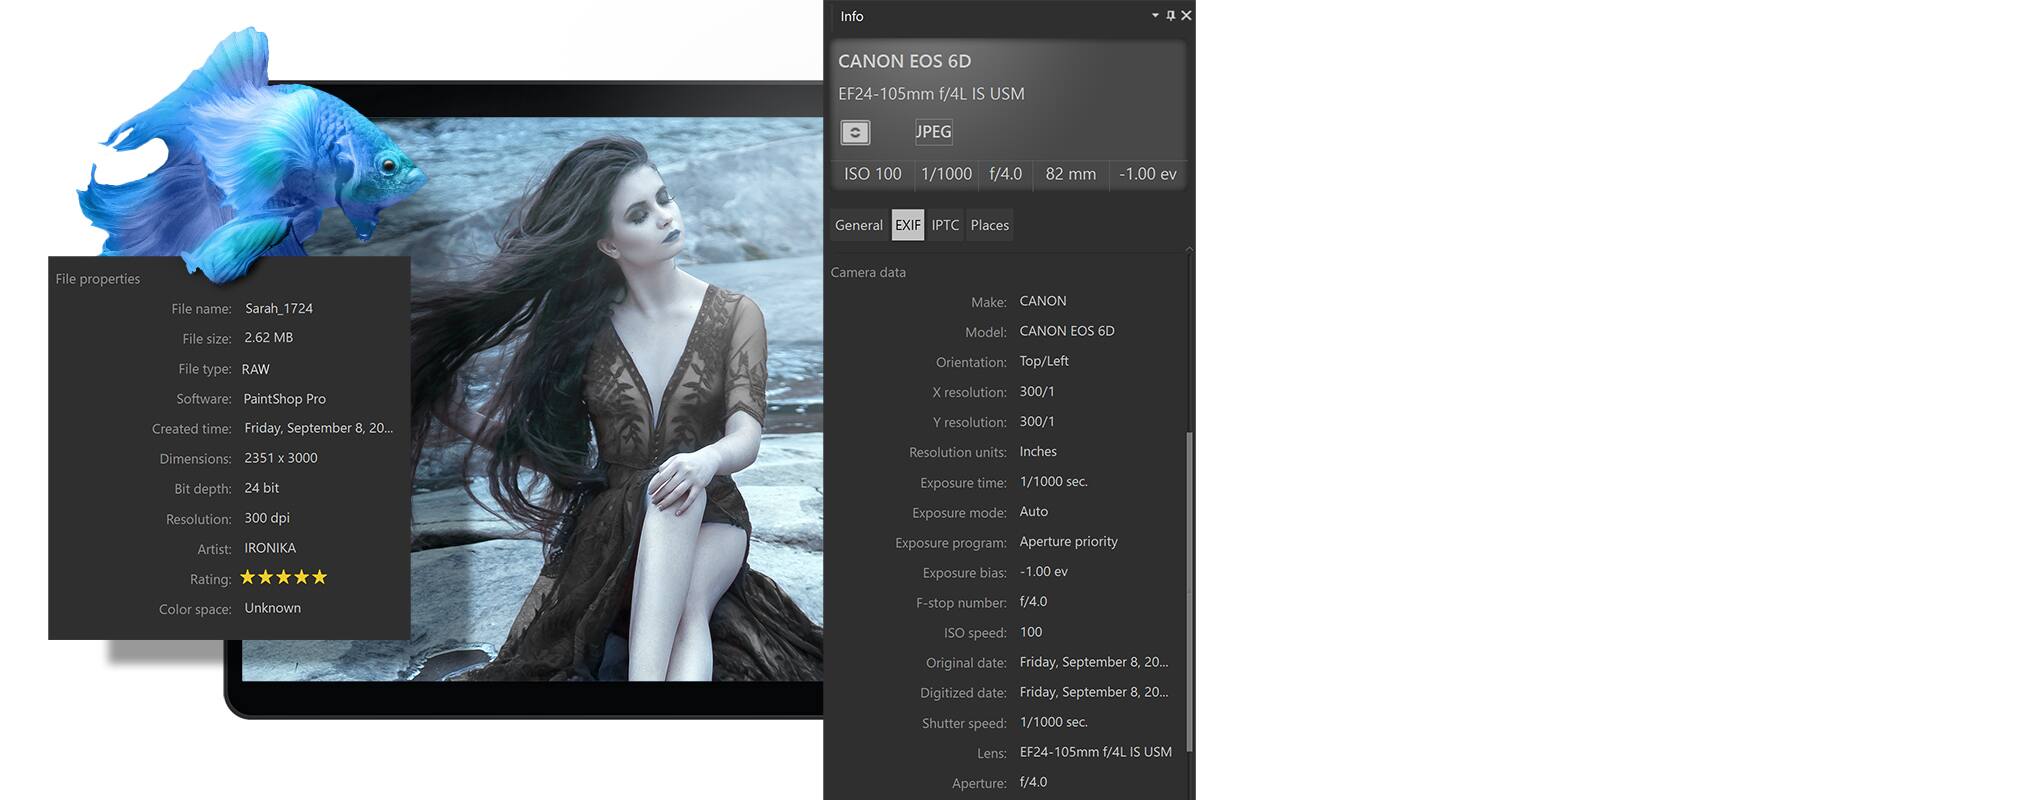2020x800 pixels.
Task: Click the Y resolution value 300/1
Action: 1037,421
